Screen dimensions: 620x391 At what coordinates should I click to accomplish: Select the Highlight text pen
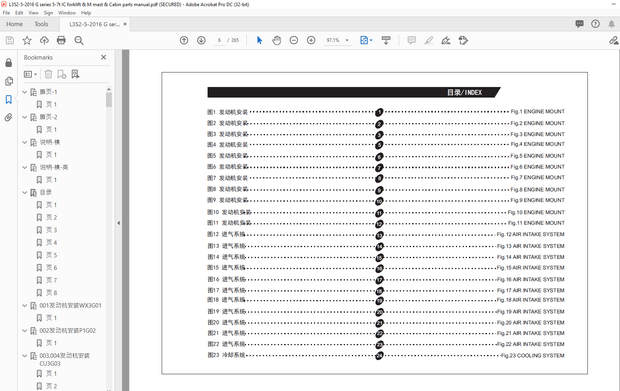click(x=429, y=40)
